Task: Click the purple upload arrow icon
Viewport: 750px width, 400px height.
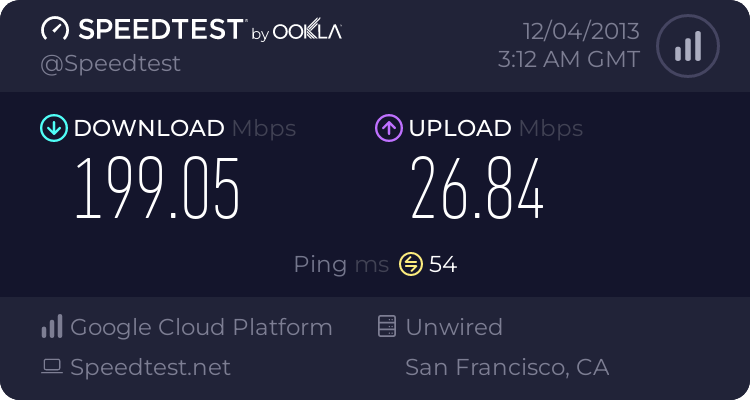Action: tap(389, 128)
